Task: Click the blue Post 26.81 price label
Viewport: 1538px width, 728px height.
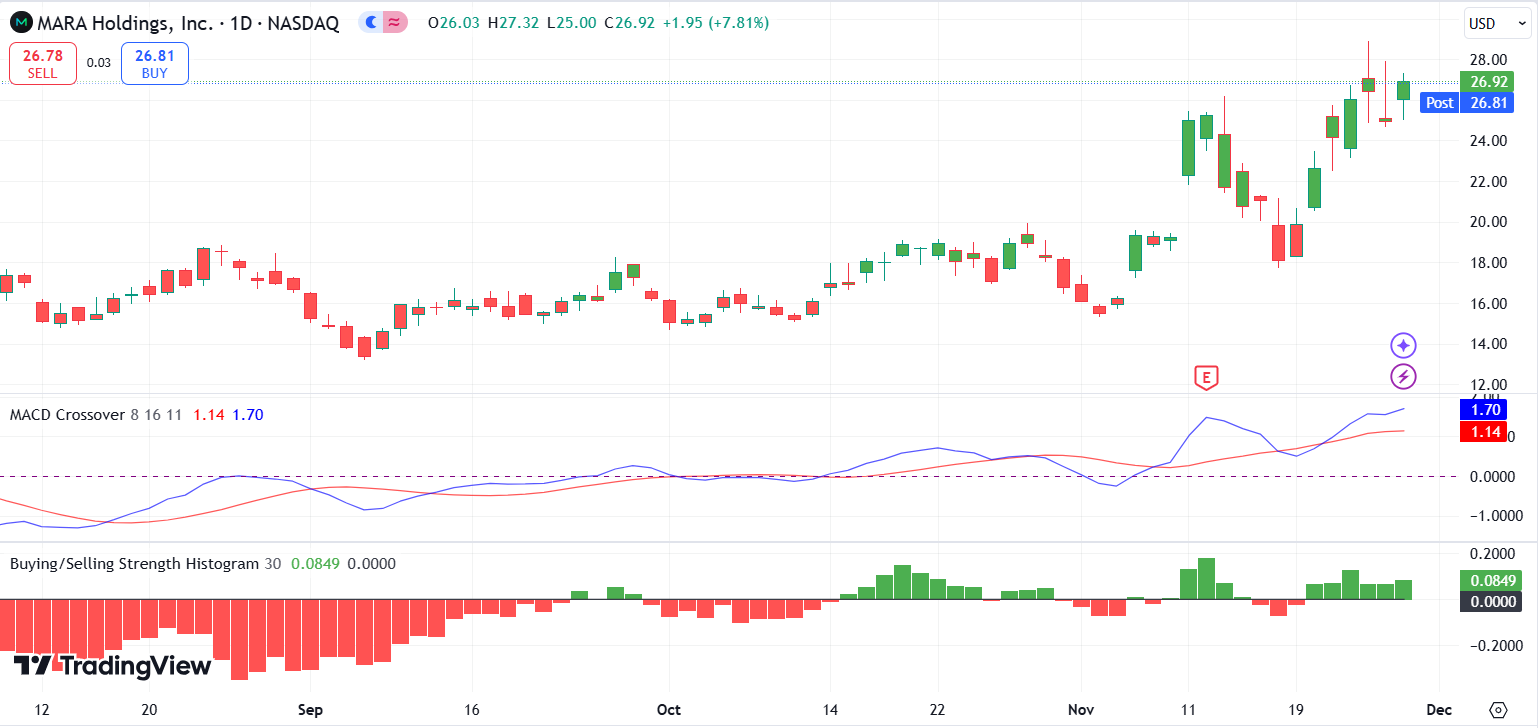Action: (x=1469, y=102)
